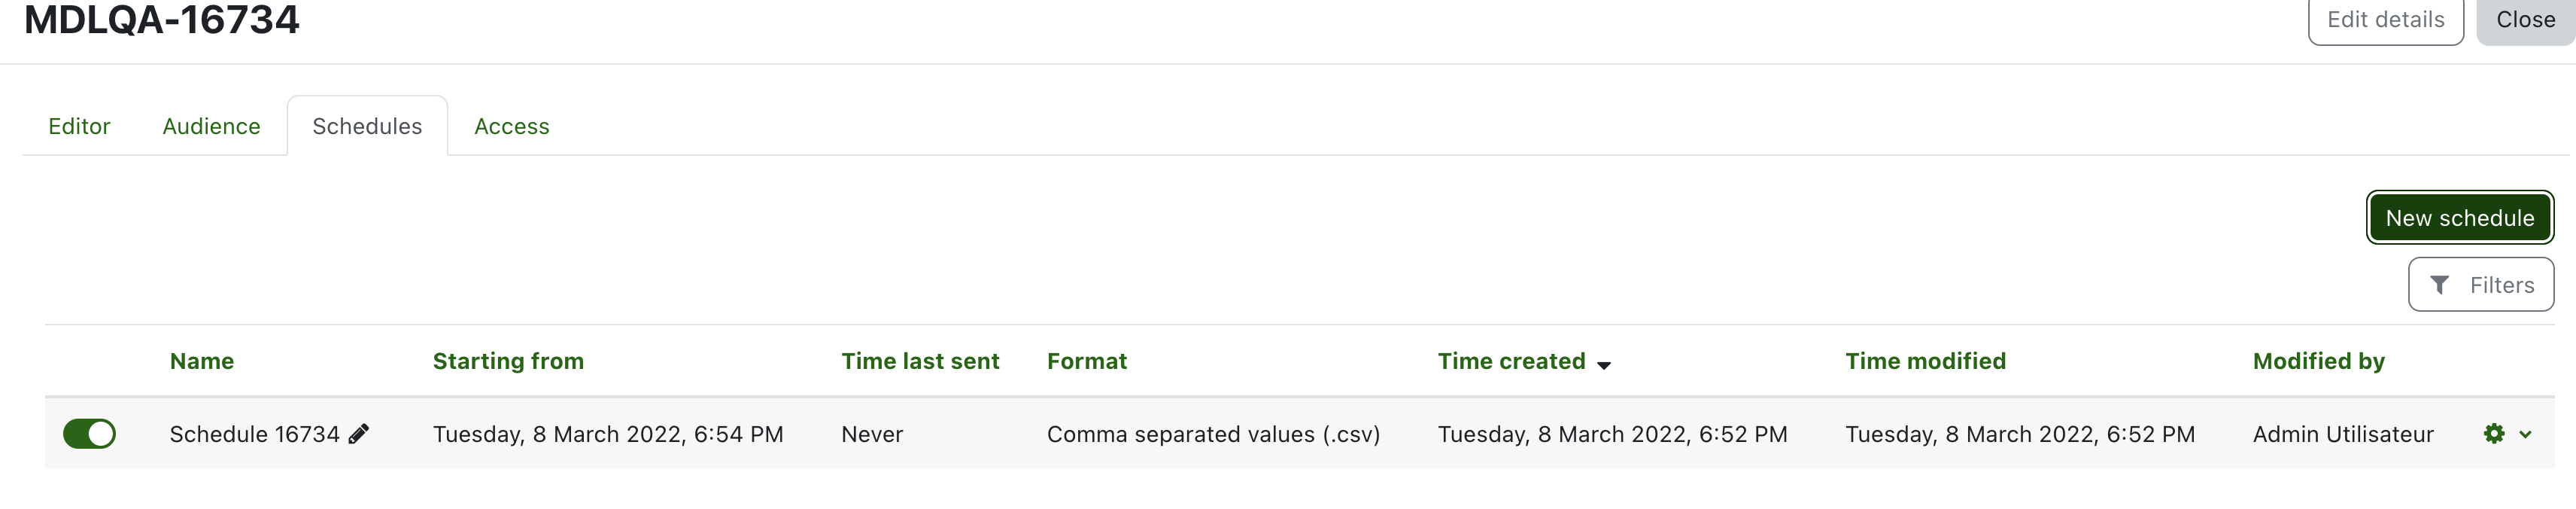Sort by the Format column header

[1087, 361]
